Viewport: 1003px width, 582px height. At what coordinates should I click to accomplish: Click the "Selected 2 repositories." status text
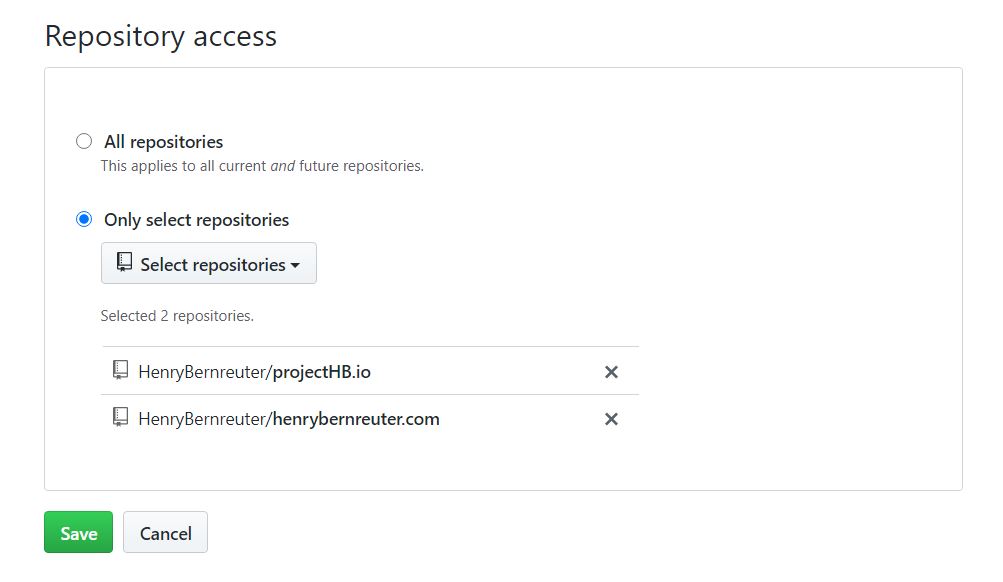pos(177,316)
